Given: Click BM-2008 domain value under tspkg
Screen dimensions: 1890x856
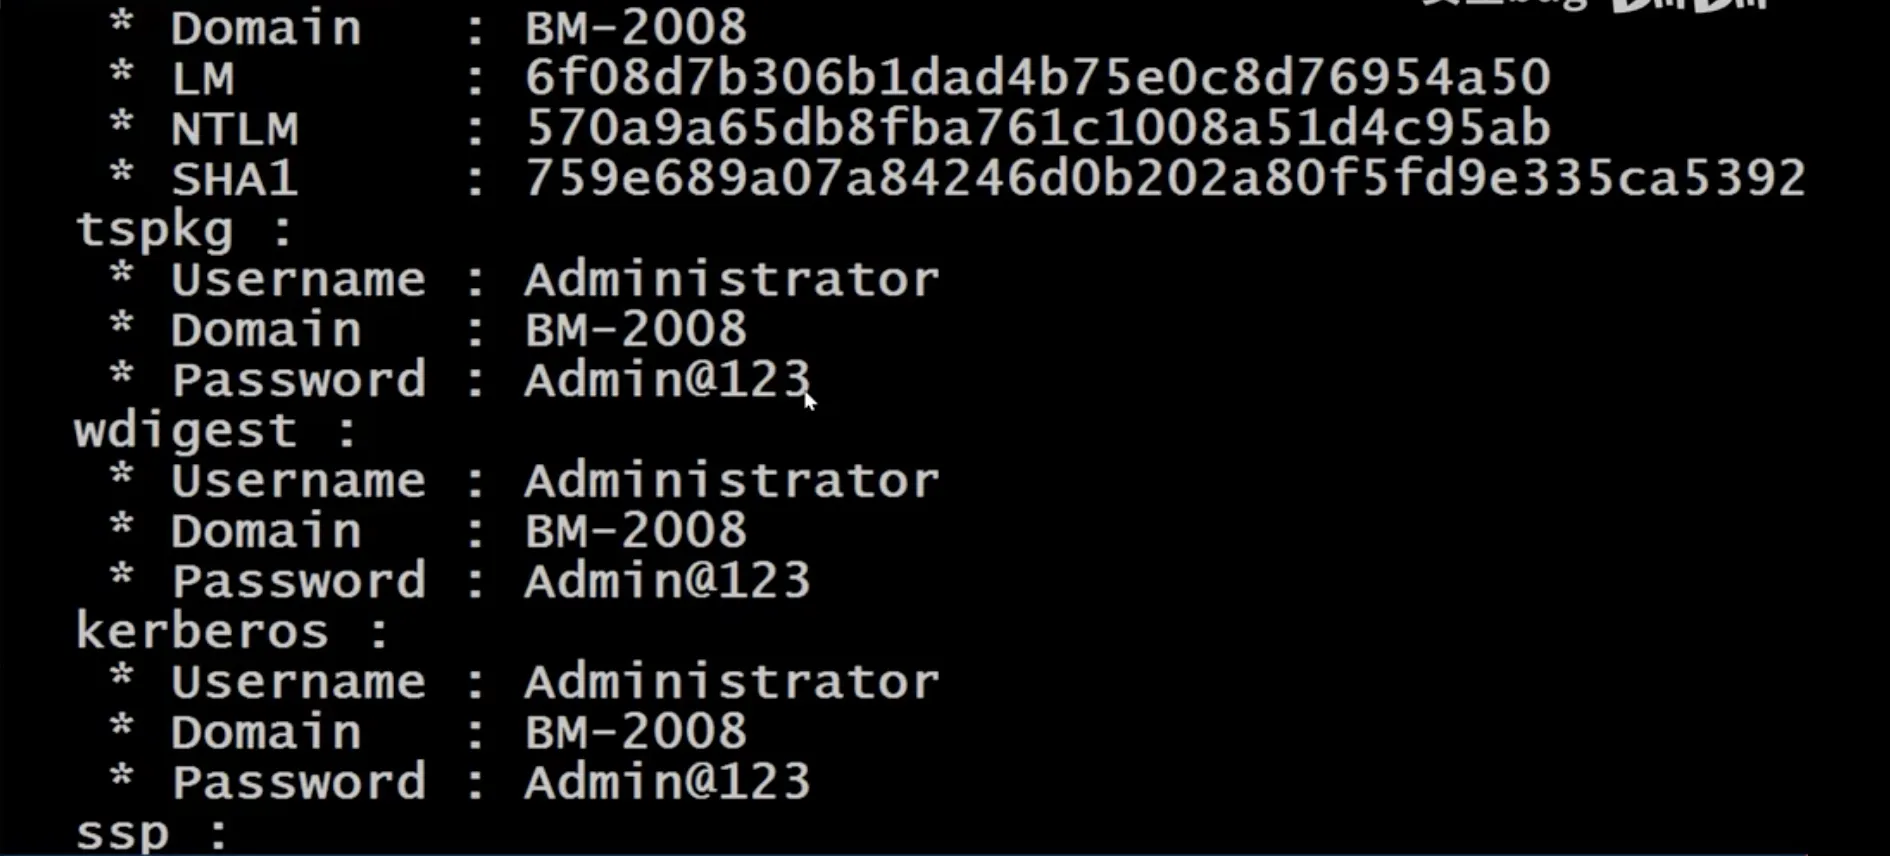Looking at the screenshot, I should 636,330.
